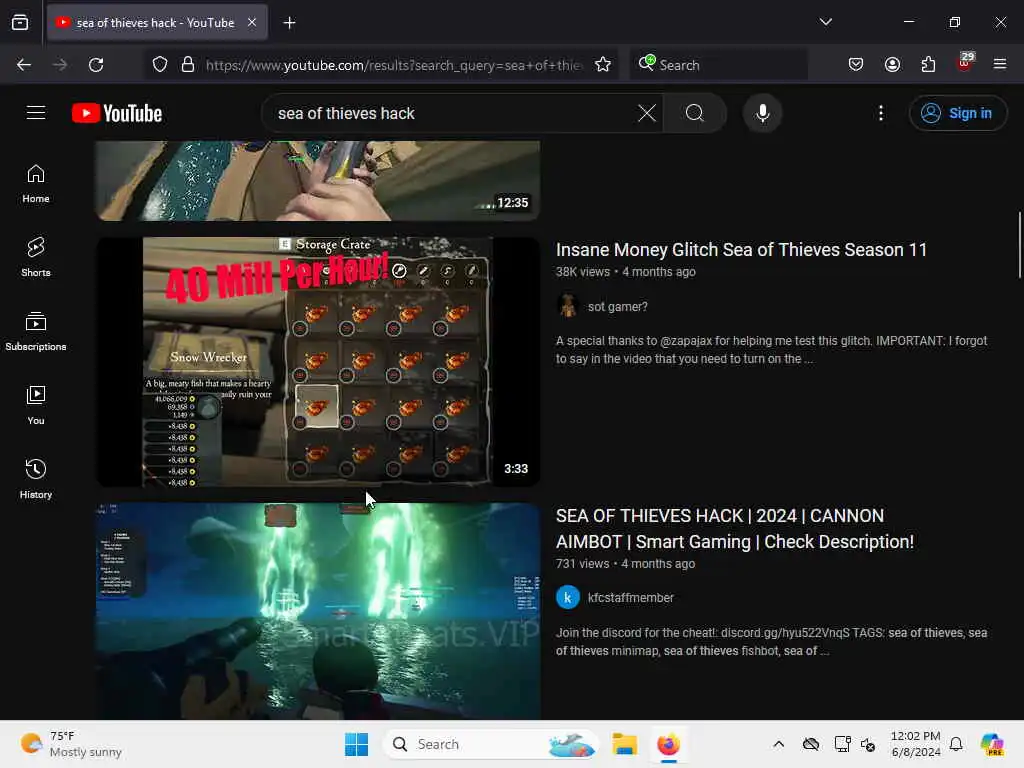Select the sea of thieves hack YouTube tab
Image resolution: width=1024 pixels, height=768 pixels.
(x=157, y=22)
